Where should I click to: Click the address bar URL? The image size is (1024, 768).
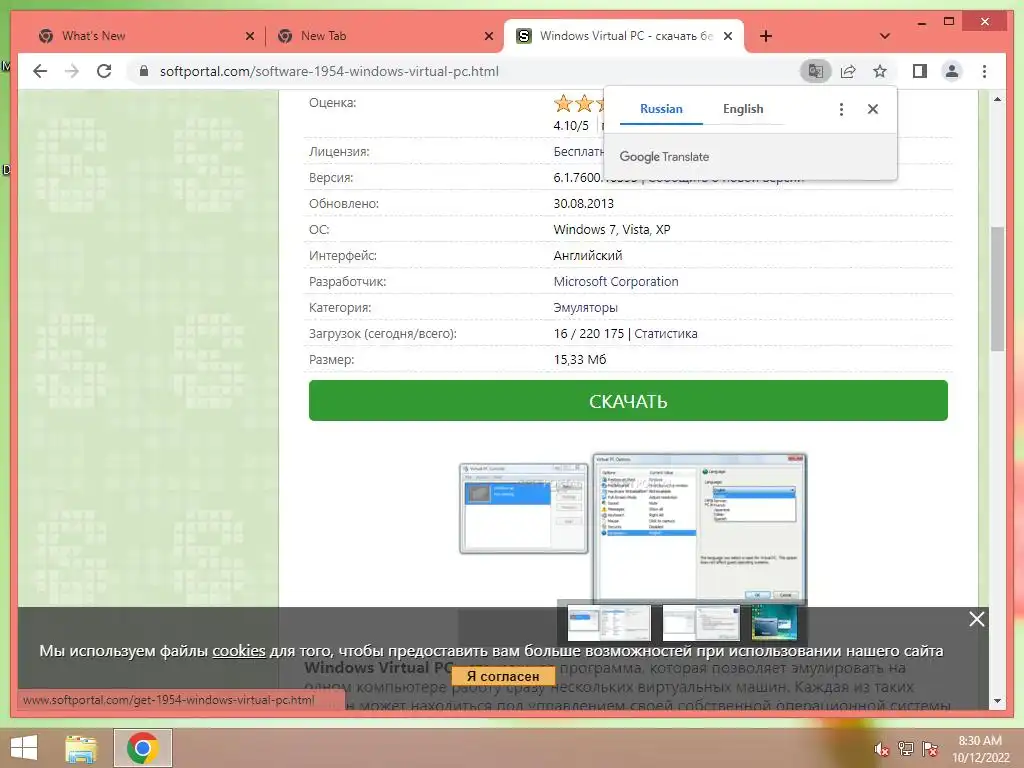[329, 71]
